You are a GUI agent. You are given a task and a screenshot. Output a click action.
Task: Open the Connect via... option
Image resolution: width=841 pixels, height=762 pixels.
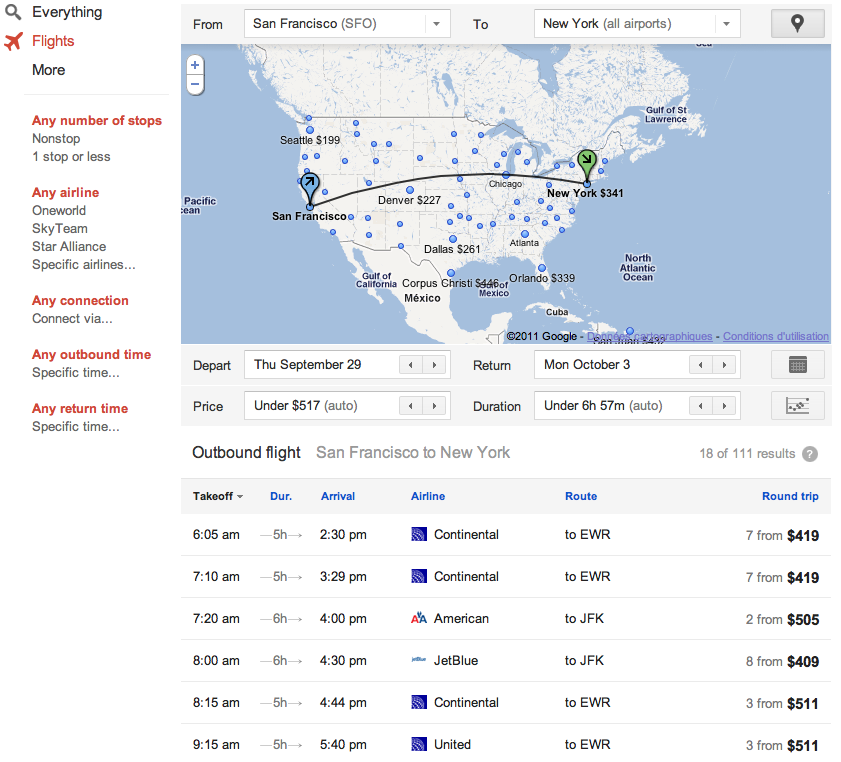pos(72,319)
